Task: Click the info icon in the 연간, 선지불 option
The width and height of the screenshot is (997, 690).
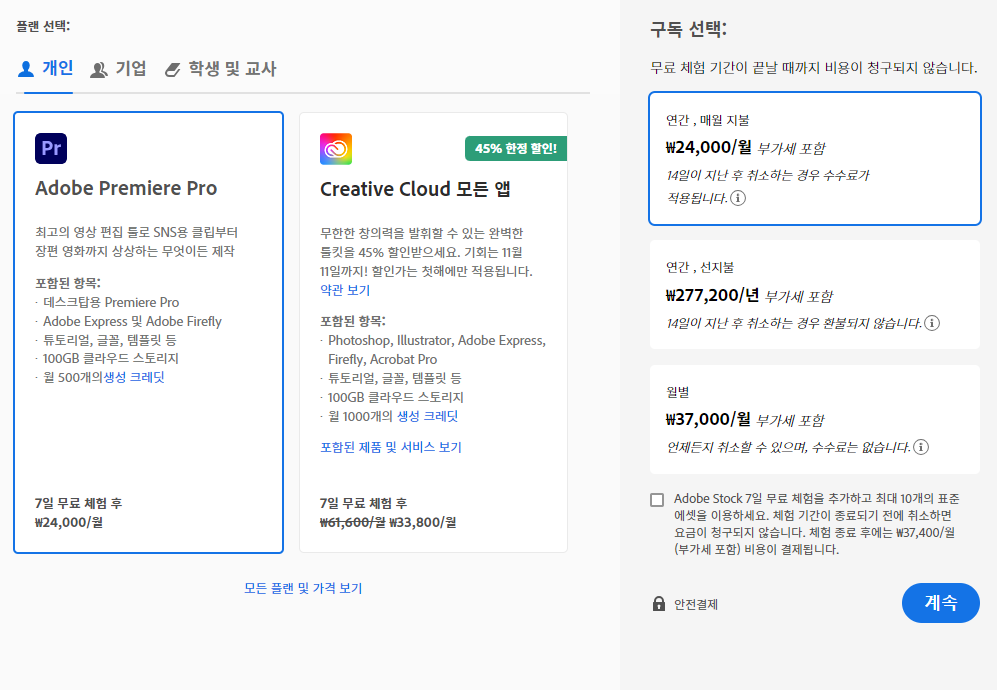Action: 932,323
